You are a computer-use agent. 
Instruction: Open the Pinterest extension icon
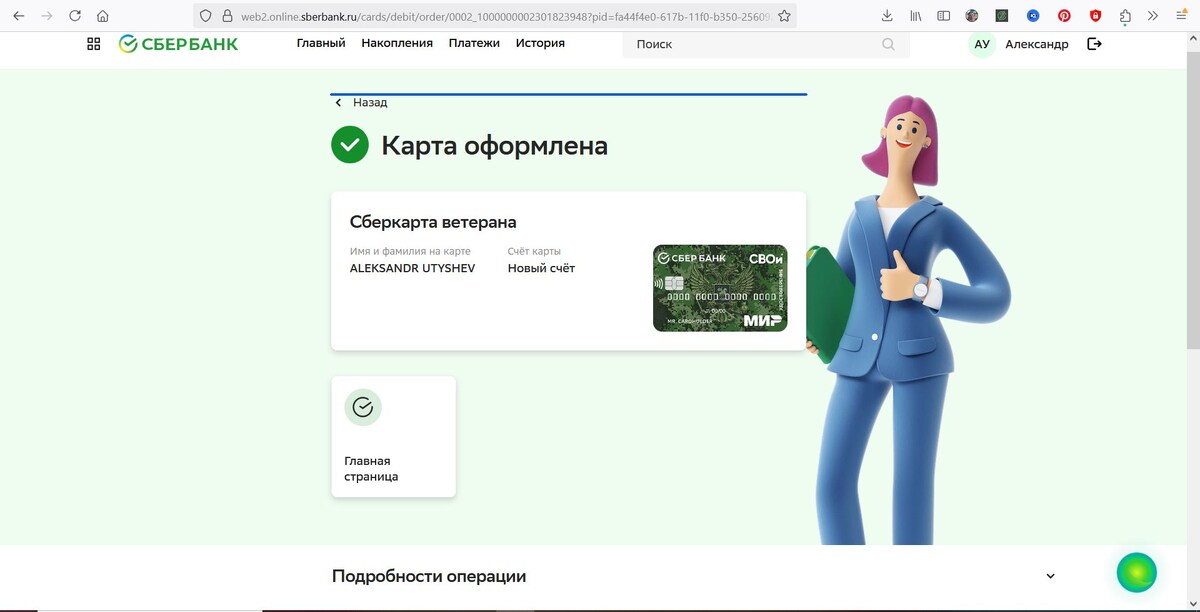click(1064, 16)
